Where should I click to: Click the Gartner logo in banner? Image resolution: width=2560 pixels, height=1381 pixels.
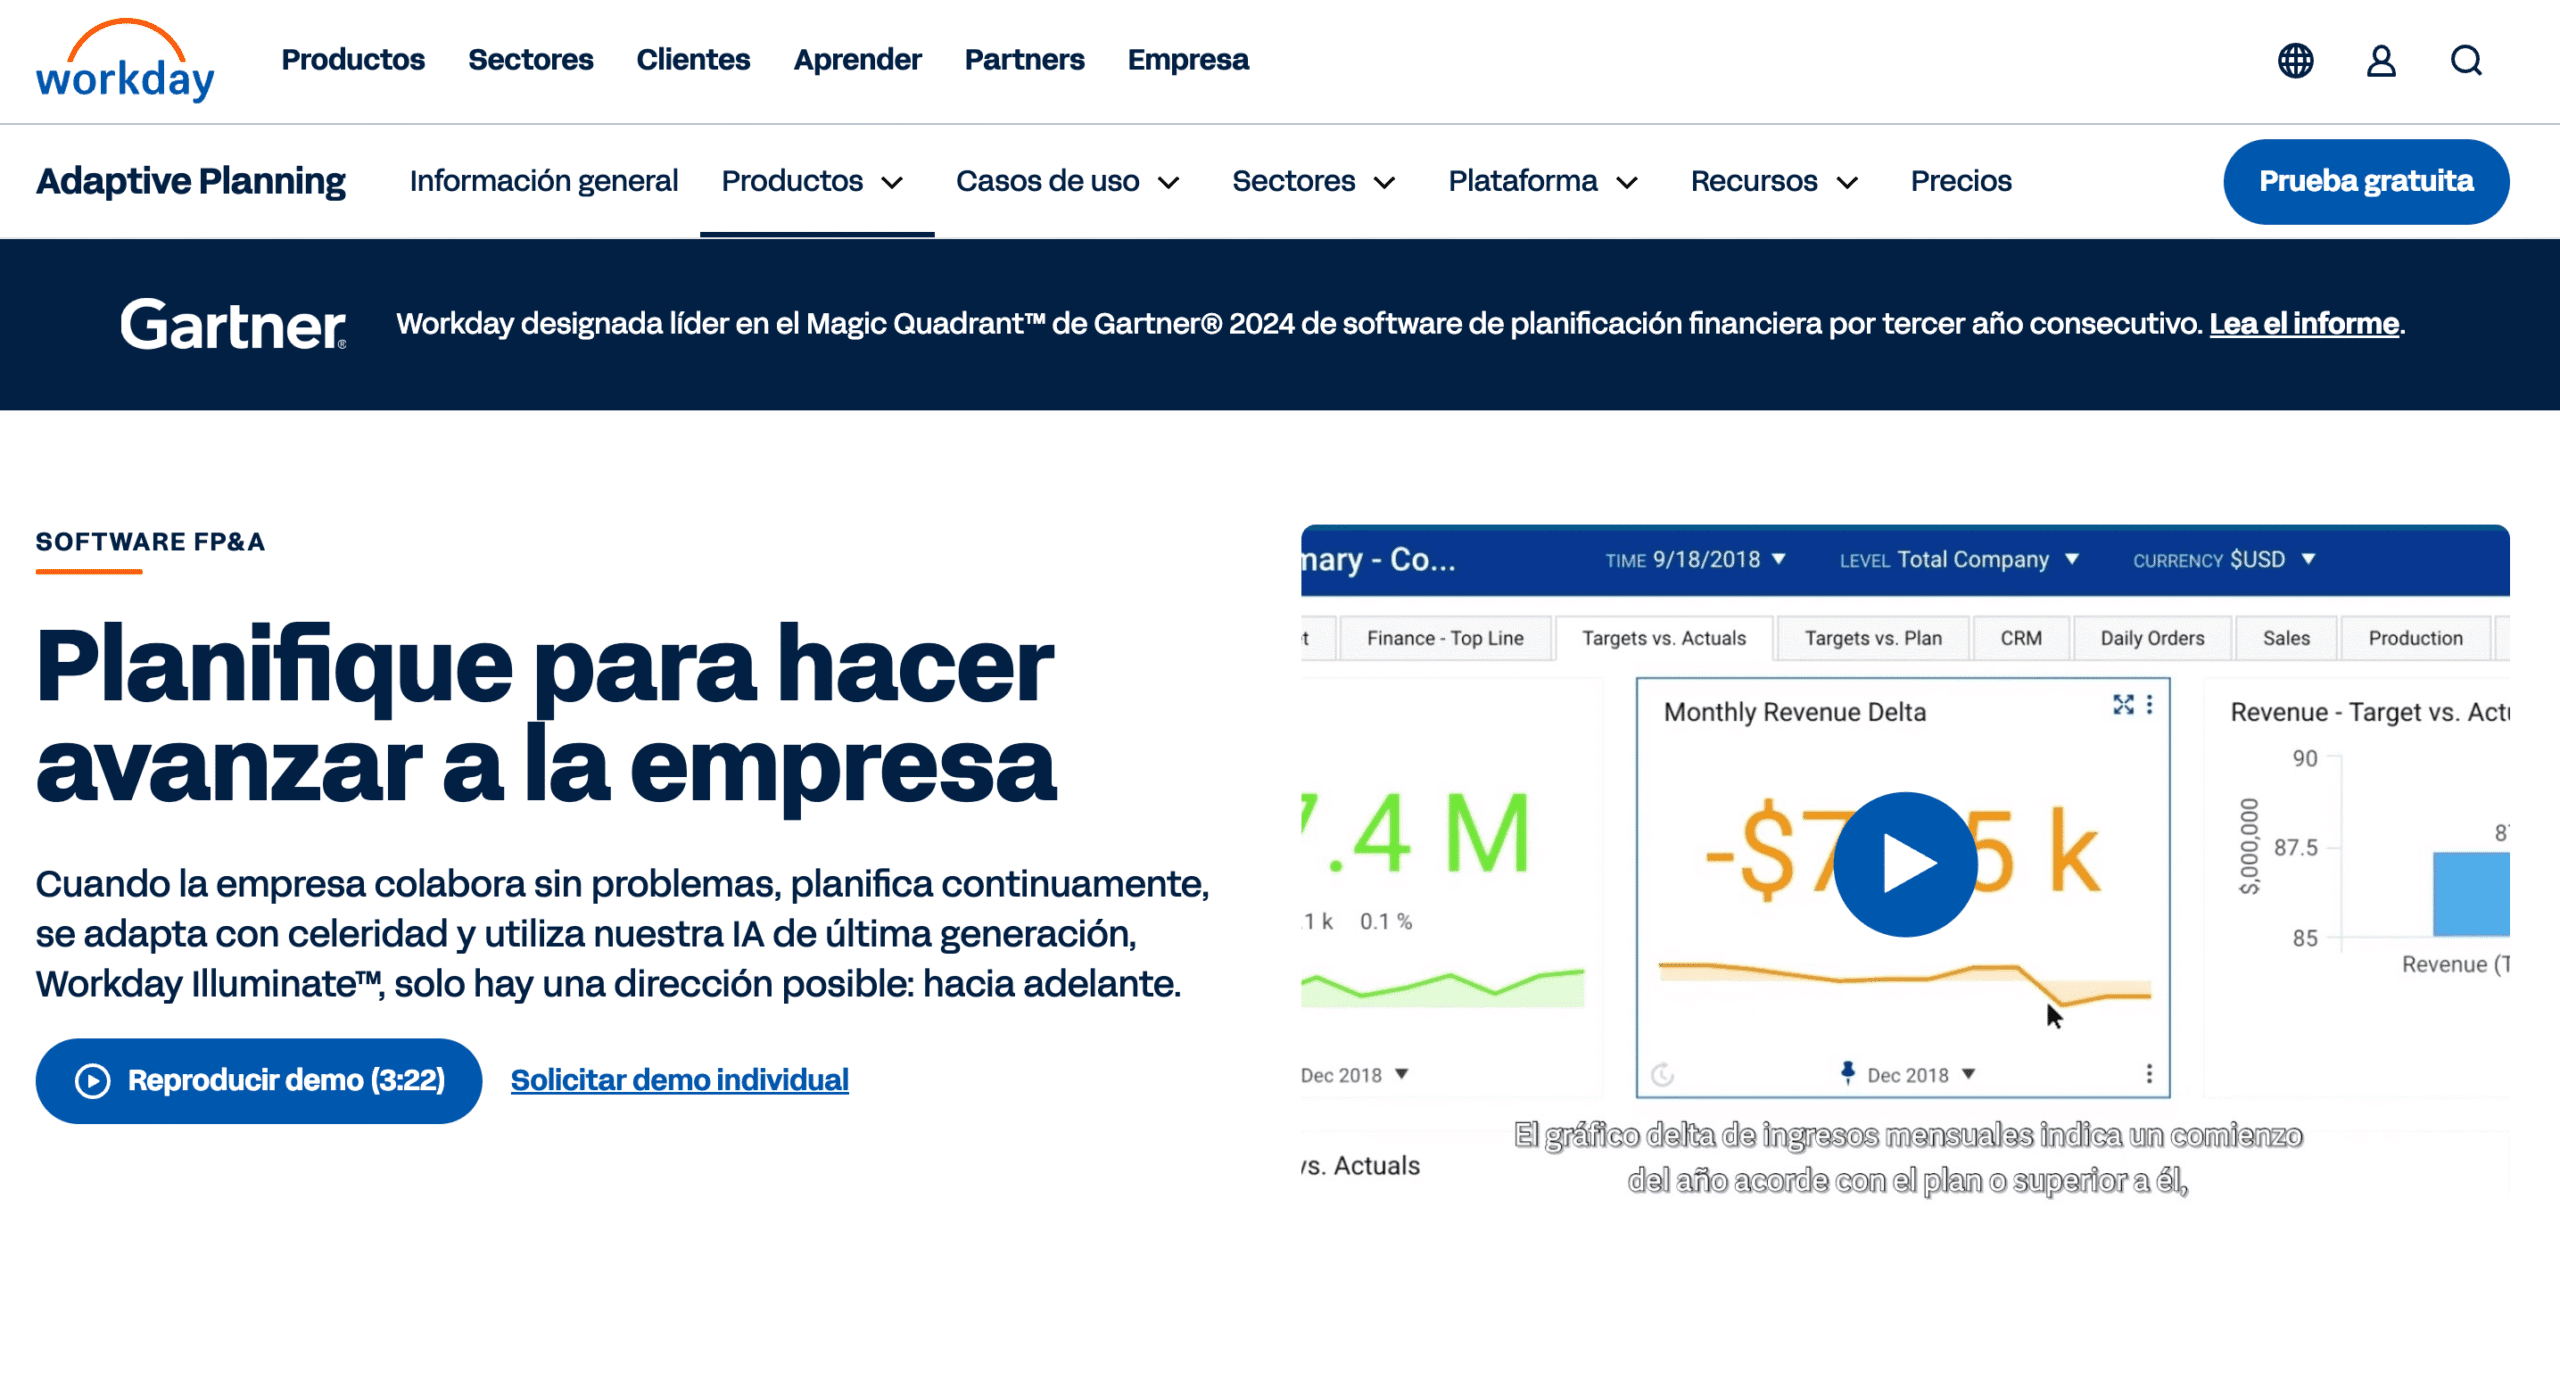tap(233, 325)
